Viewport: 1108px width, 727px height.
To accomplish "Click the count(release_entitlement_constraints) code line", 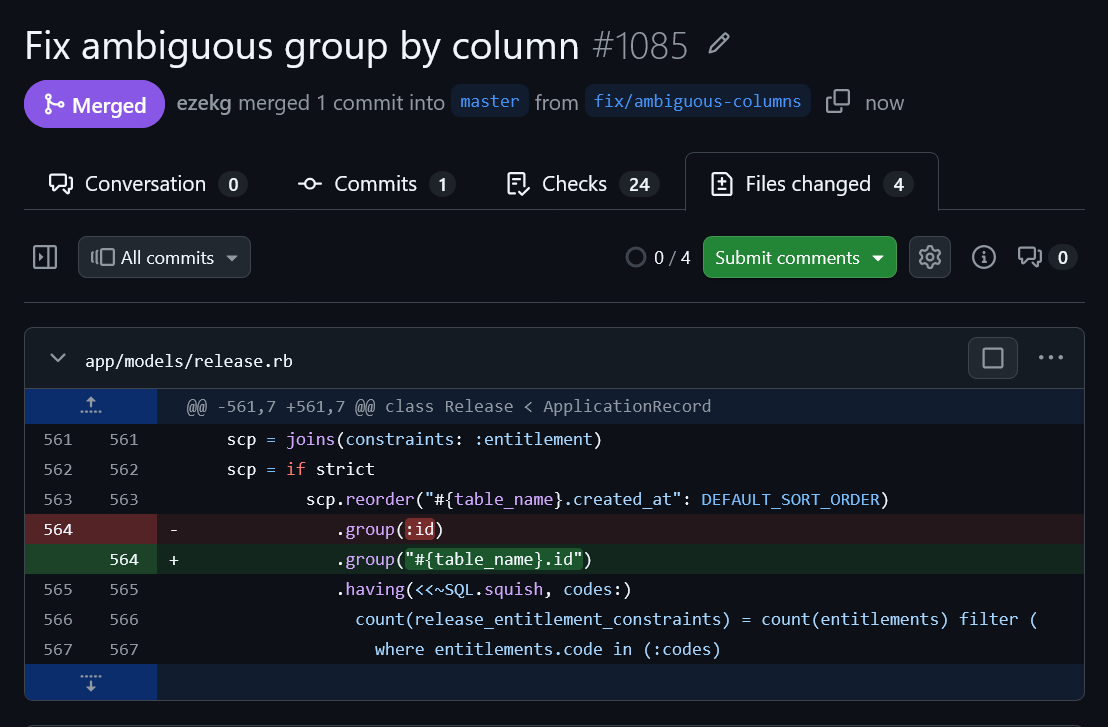I will 620,620.
